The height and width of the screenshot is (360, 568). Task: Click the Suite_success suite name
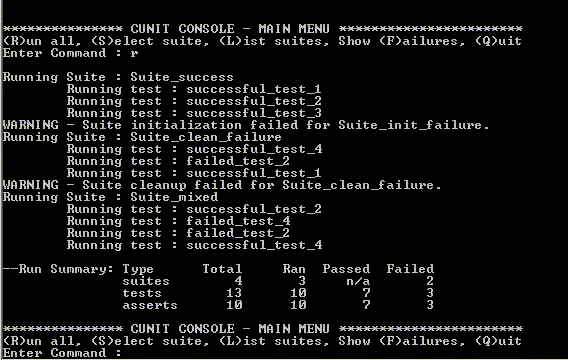182,78
